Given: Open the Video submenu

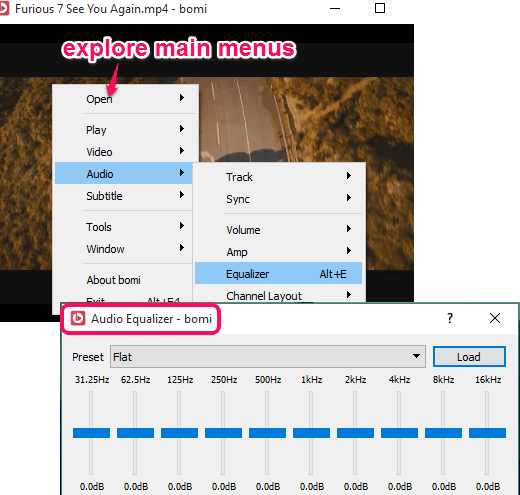Looking at the screenshot, I should click(125, 152).
